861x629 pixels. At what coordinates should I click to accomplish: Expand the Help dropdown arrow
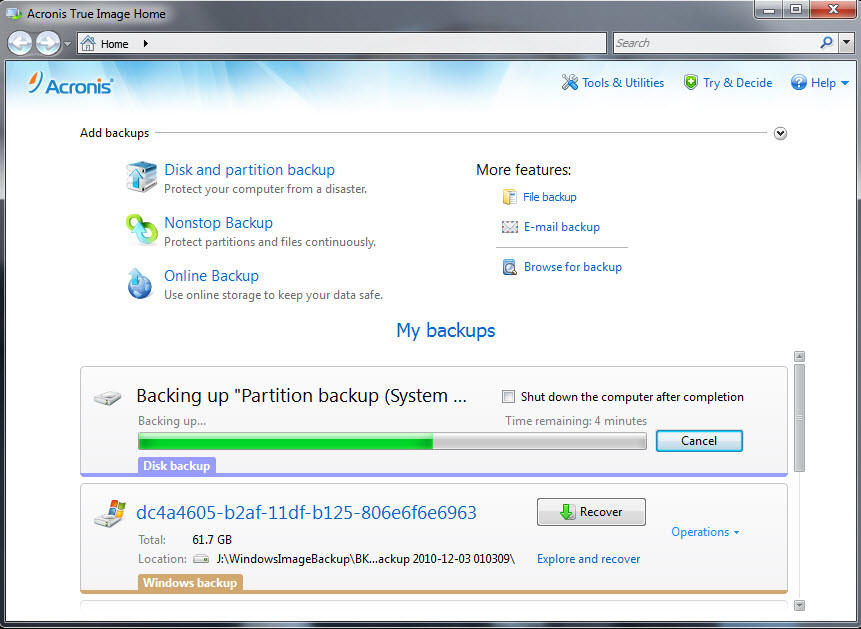[845, 84]
